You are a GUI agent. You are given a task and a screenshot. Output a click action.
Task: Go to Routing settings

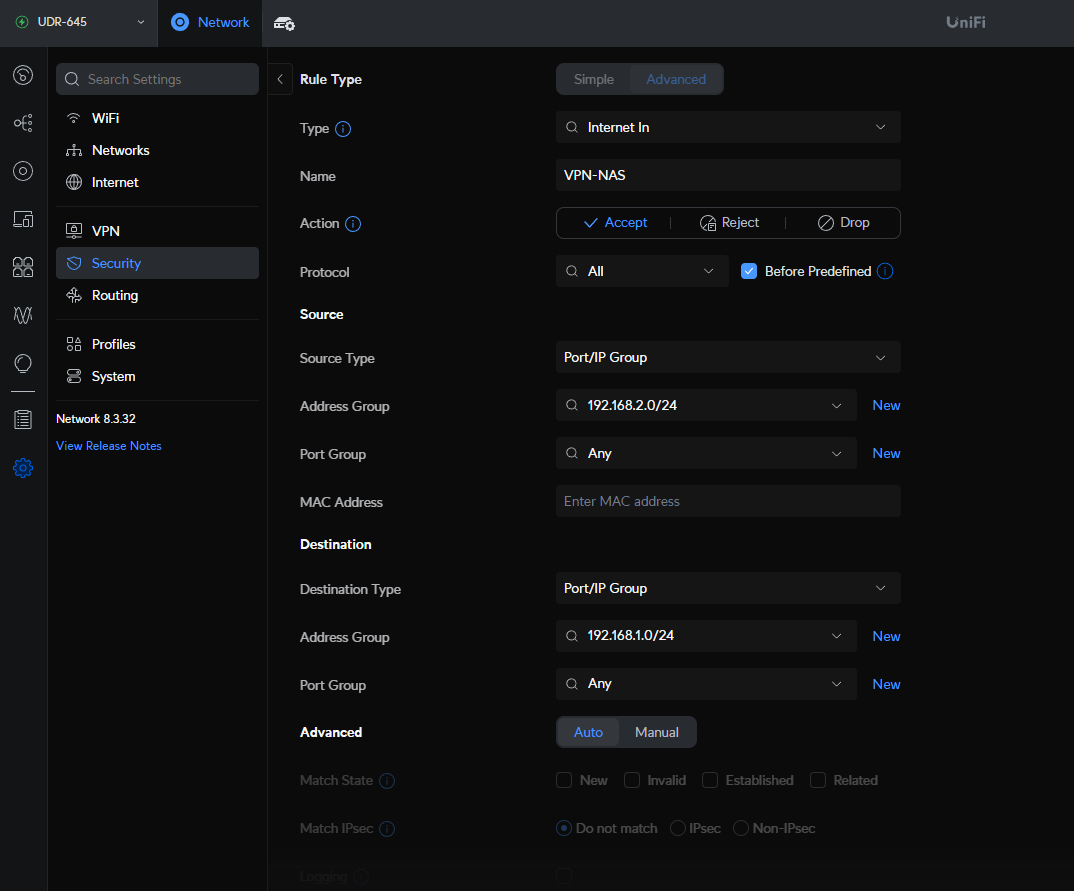tap(158, 295)
